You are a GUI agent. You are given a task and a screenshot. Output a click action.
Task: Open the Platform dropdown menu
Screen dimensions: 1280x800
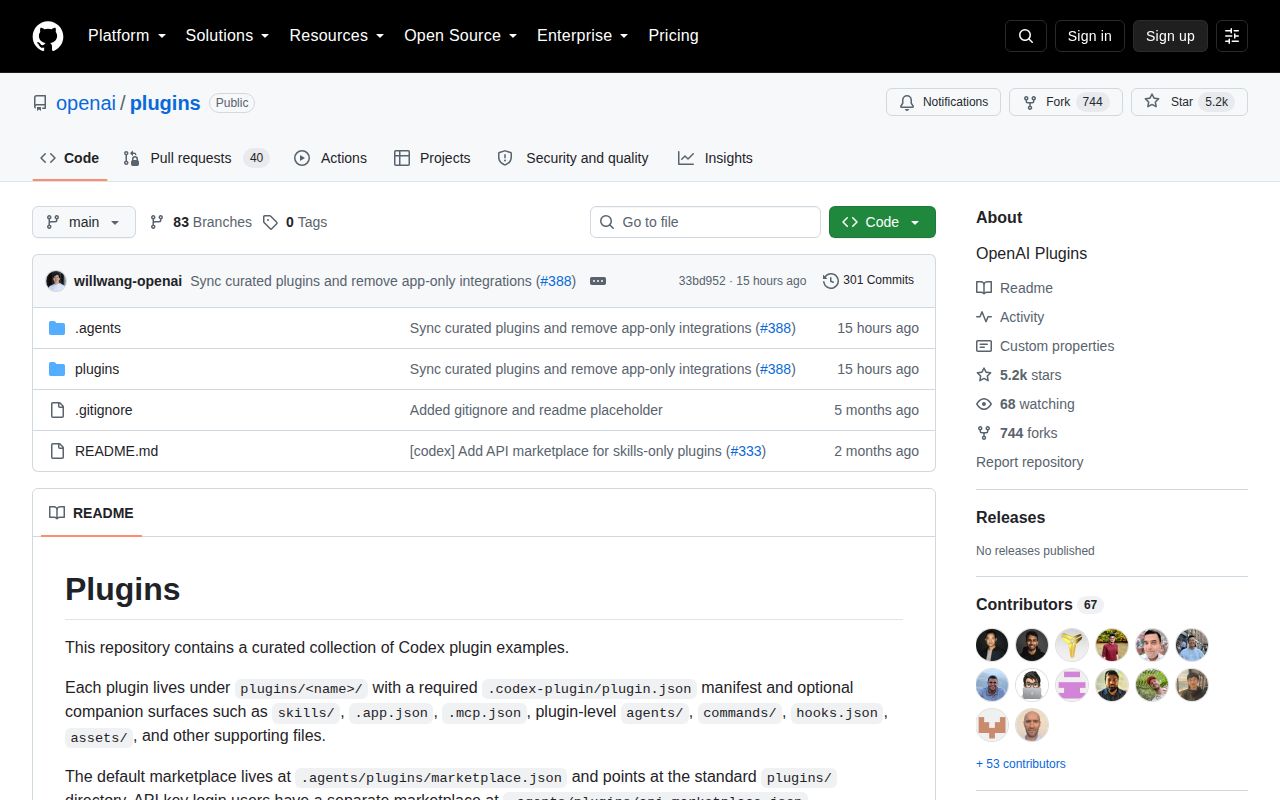pyautogui.click(x=126, y=36)
